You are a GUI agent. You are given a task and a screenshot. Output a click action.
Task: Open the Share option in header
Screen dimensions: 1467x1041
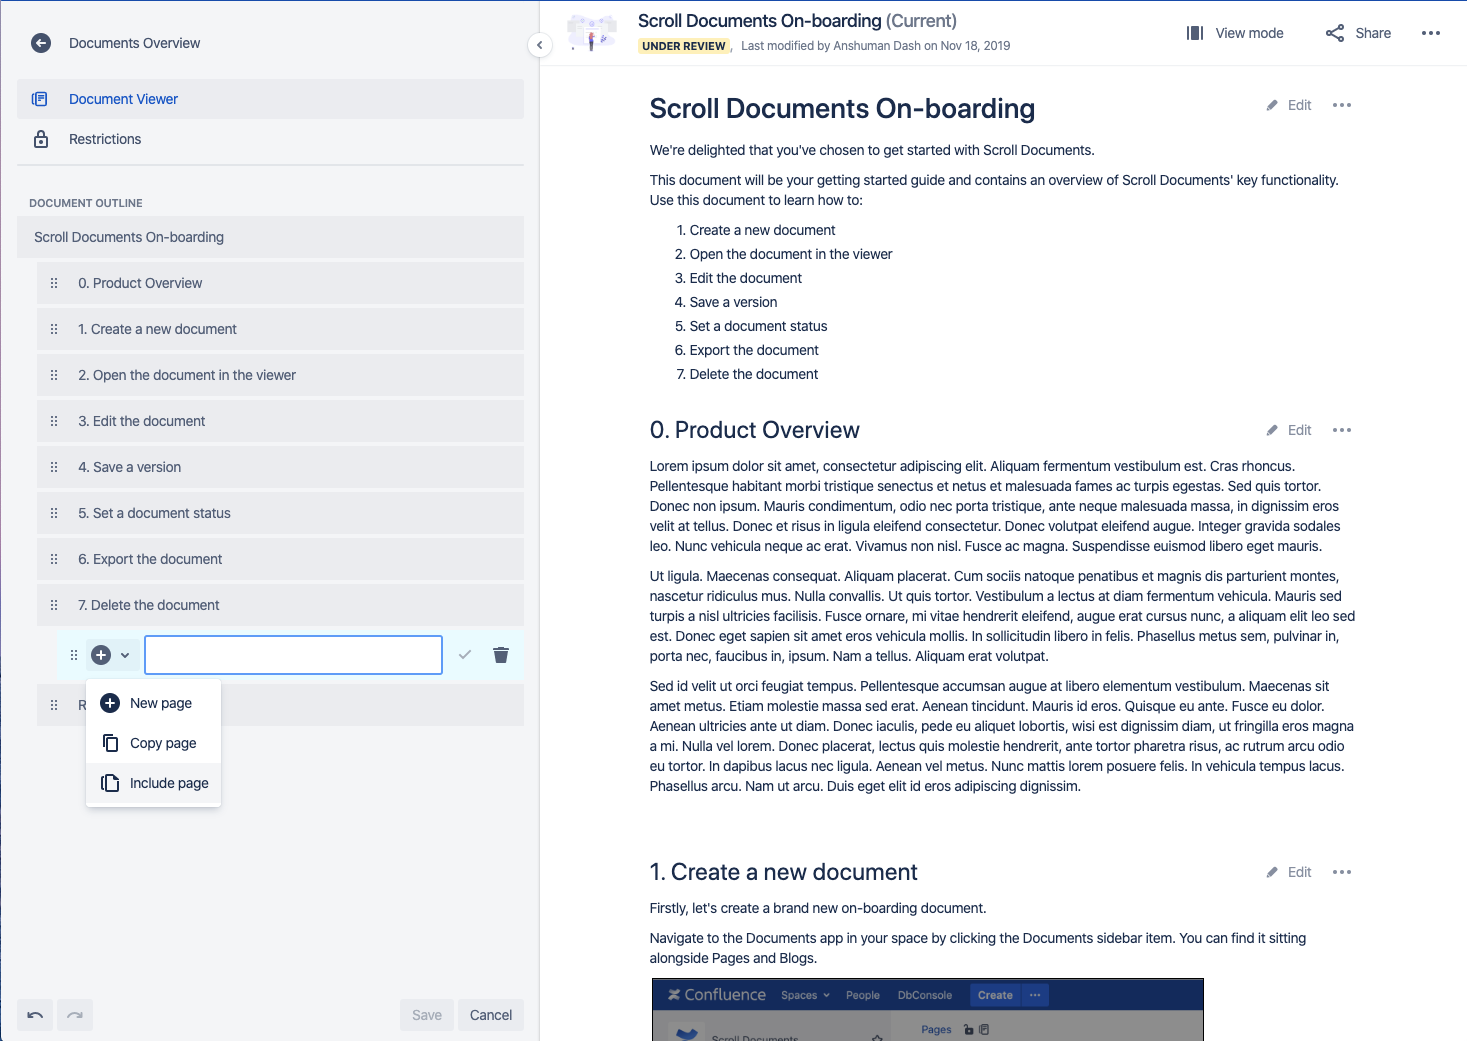[1358, 33]
